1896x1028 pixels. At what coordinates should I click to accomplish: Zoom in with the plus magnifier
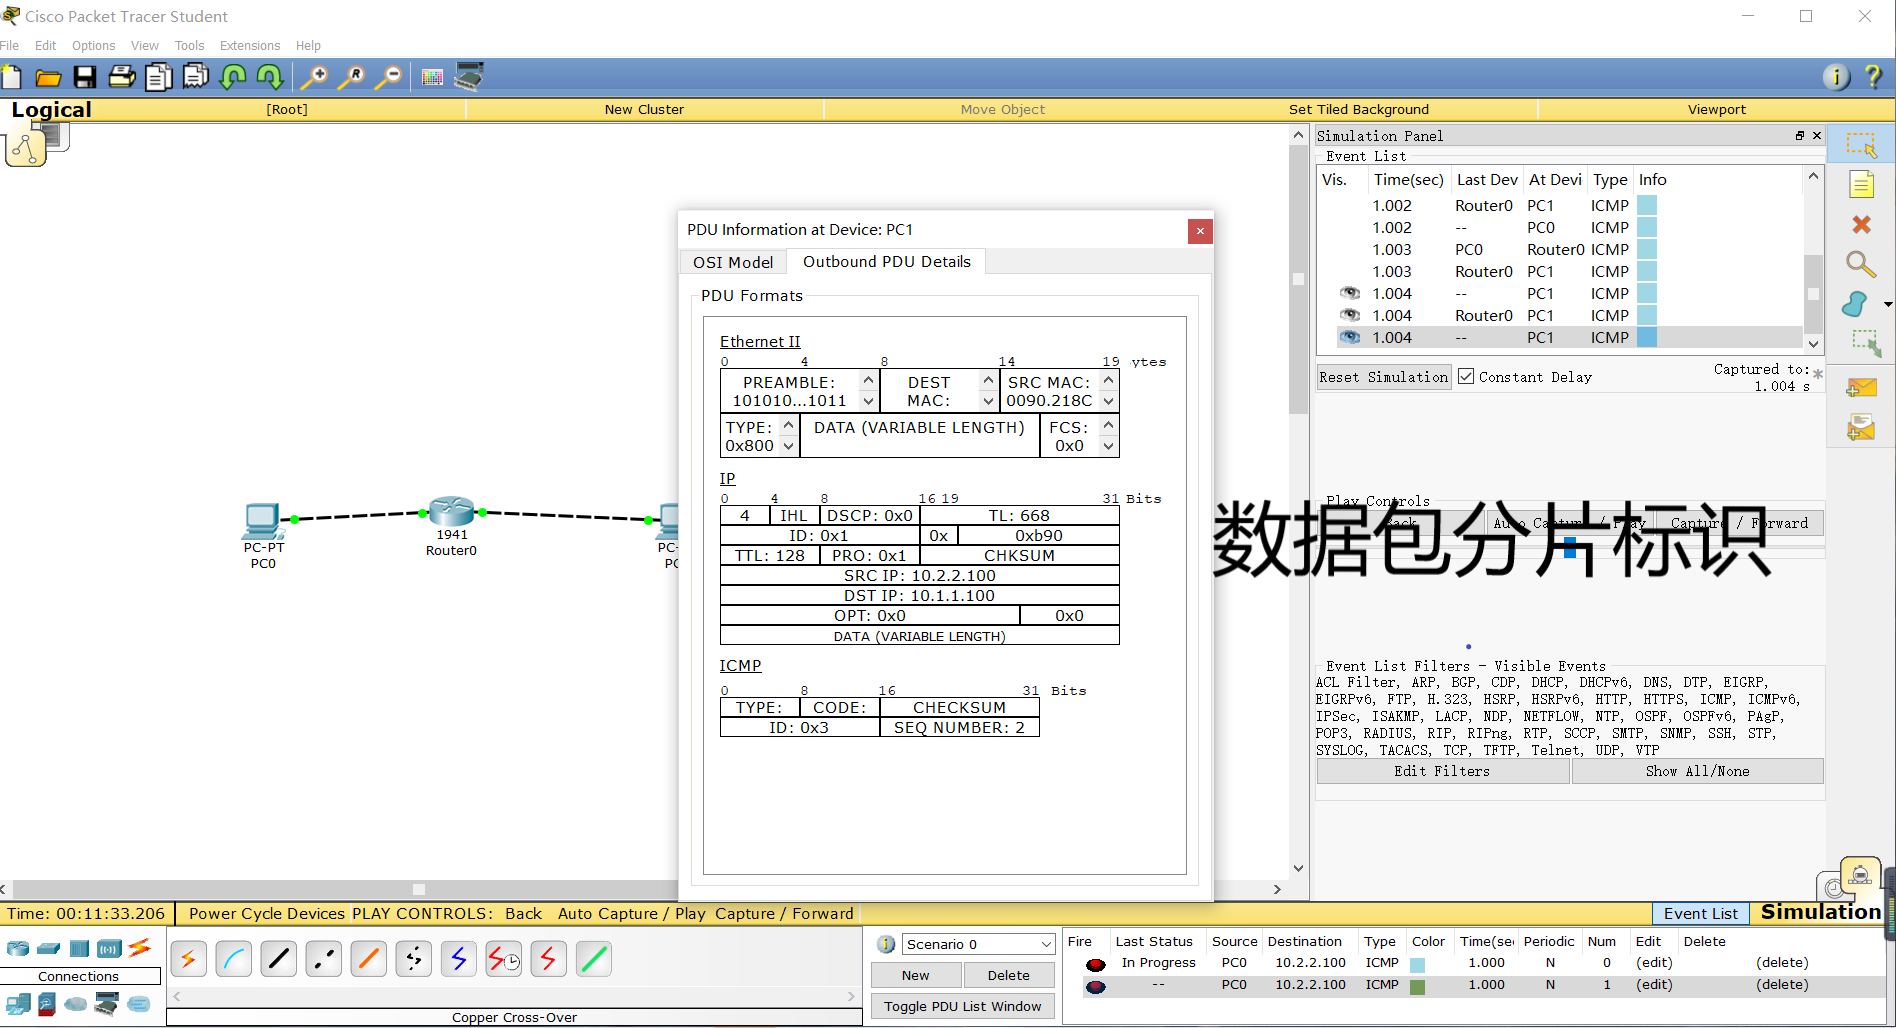[x=314, y=77]
